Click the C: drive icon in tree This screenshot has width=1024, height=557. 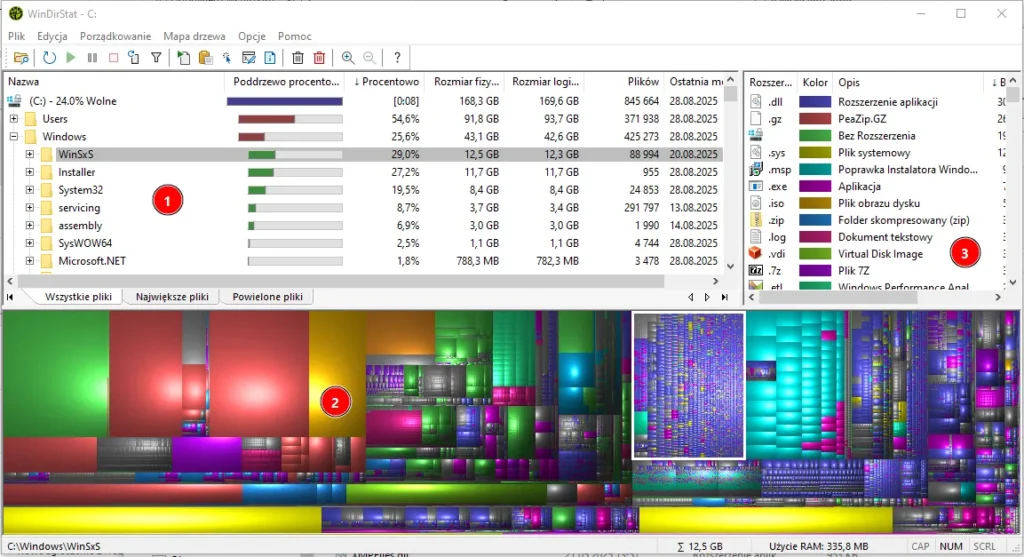pos(14,101)
